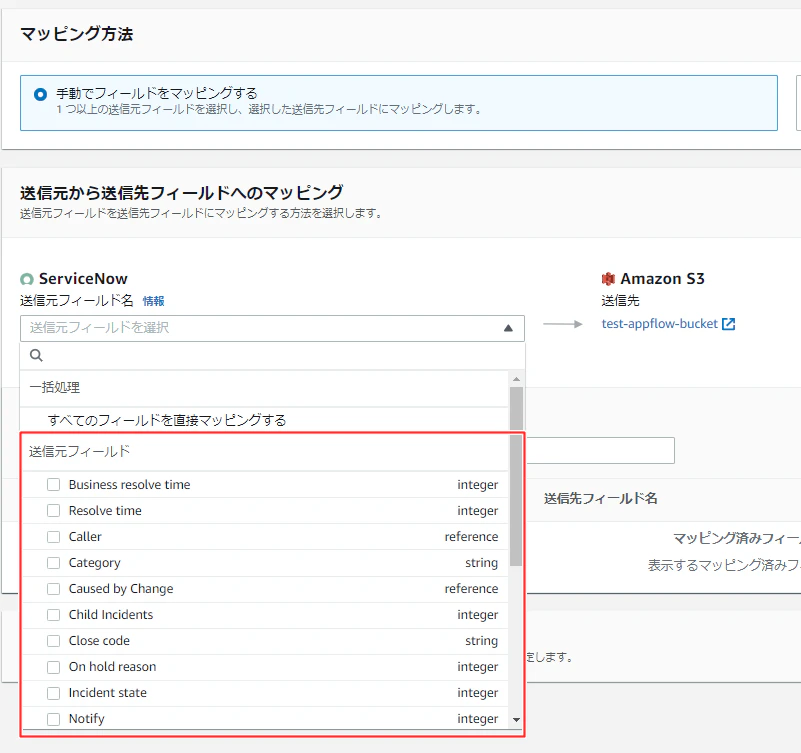The height and width of the screenshot is (753, 801).
Task: Select the Close code checkbox
Action: click(x=54, y=641)
